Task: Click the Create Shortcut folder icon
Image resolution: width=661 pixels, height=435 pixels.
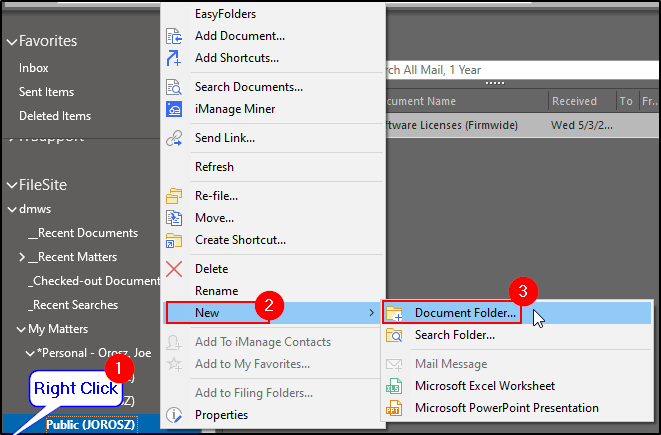Action: 174,240
